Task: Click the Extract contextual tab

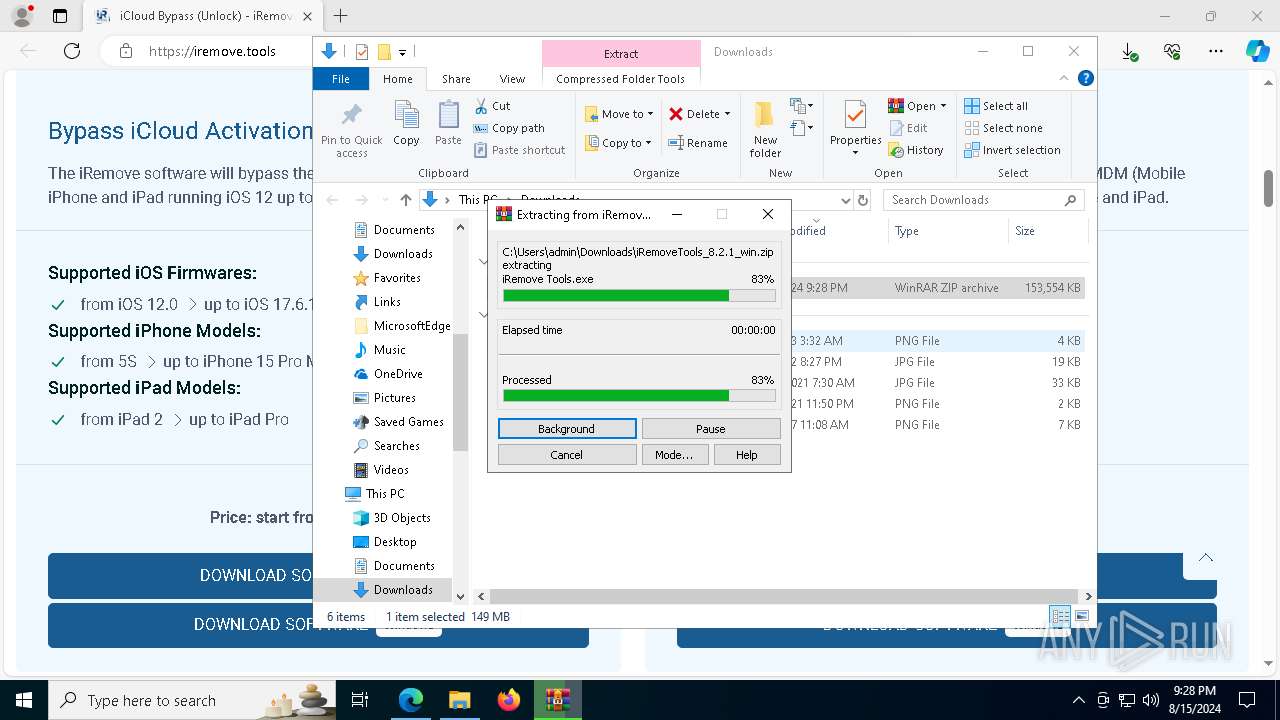Action: pos(621,54)
